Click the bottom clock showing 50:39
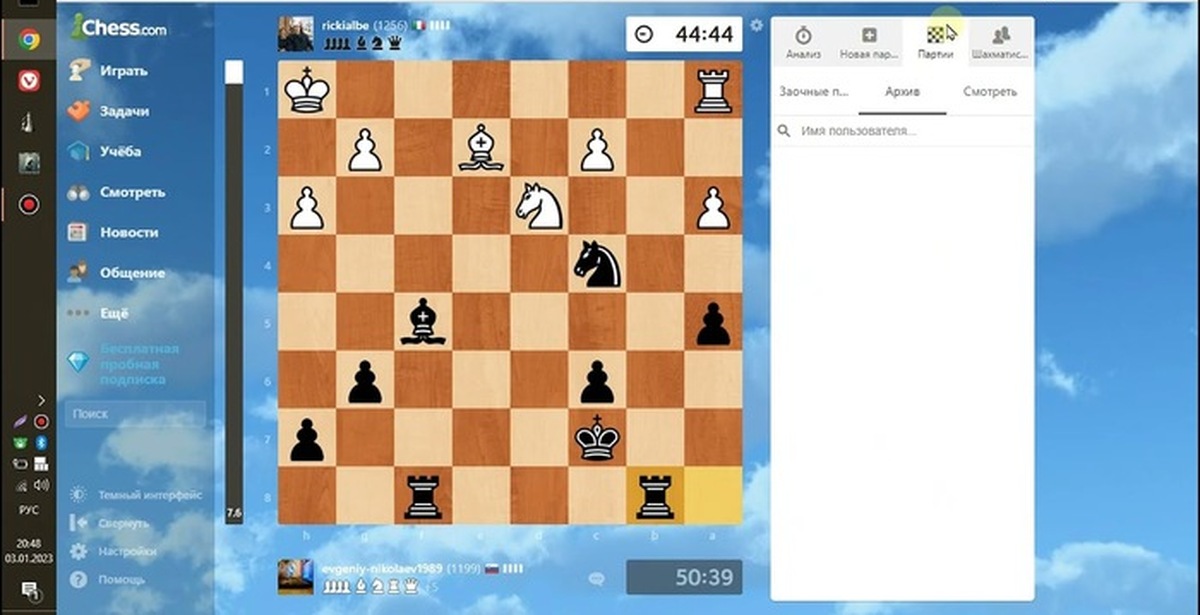The image size is (1200, 615). coord(684,577)
